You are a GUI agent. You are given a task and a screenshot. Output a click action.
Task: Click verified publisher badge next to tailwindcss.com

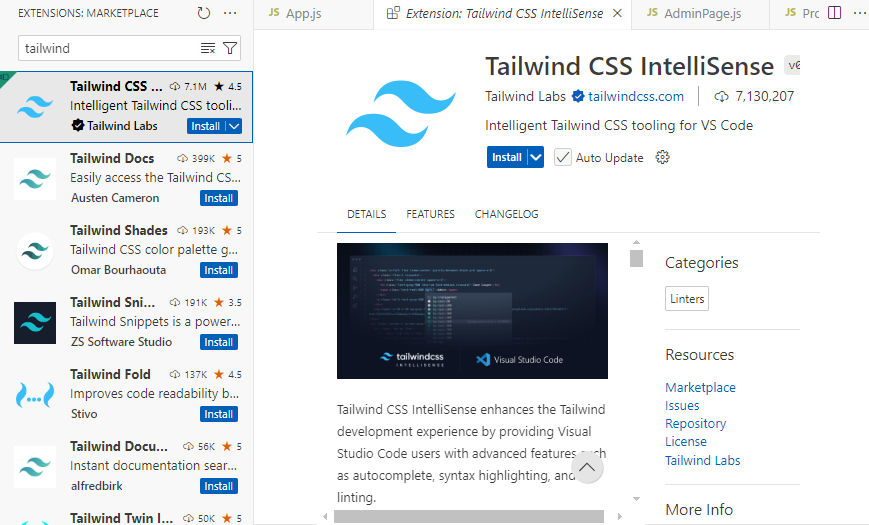578,96
